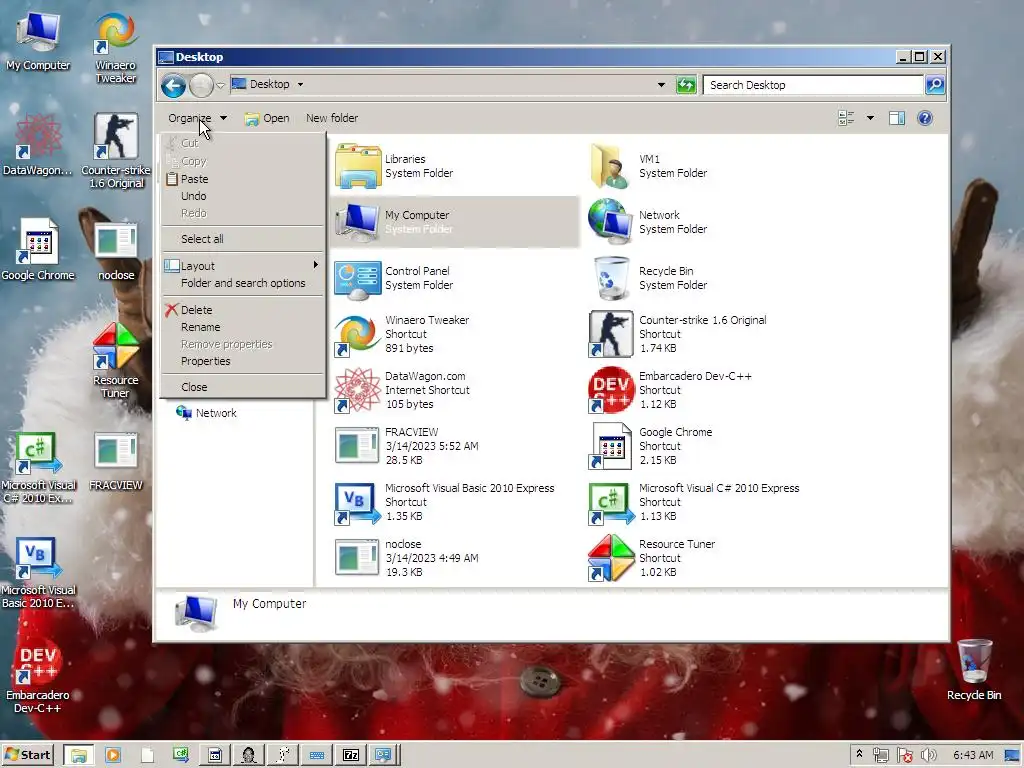The width and height of the screenshot is (1024, 768).
Task: Select Microsoft Visual C# 2010 icon on desktop wallpaper
Action: [38, 468]
